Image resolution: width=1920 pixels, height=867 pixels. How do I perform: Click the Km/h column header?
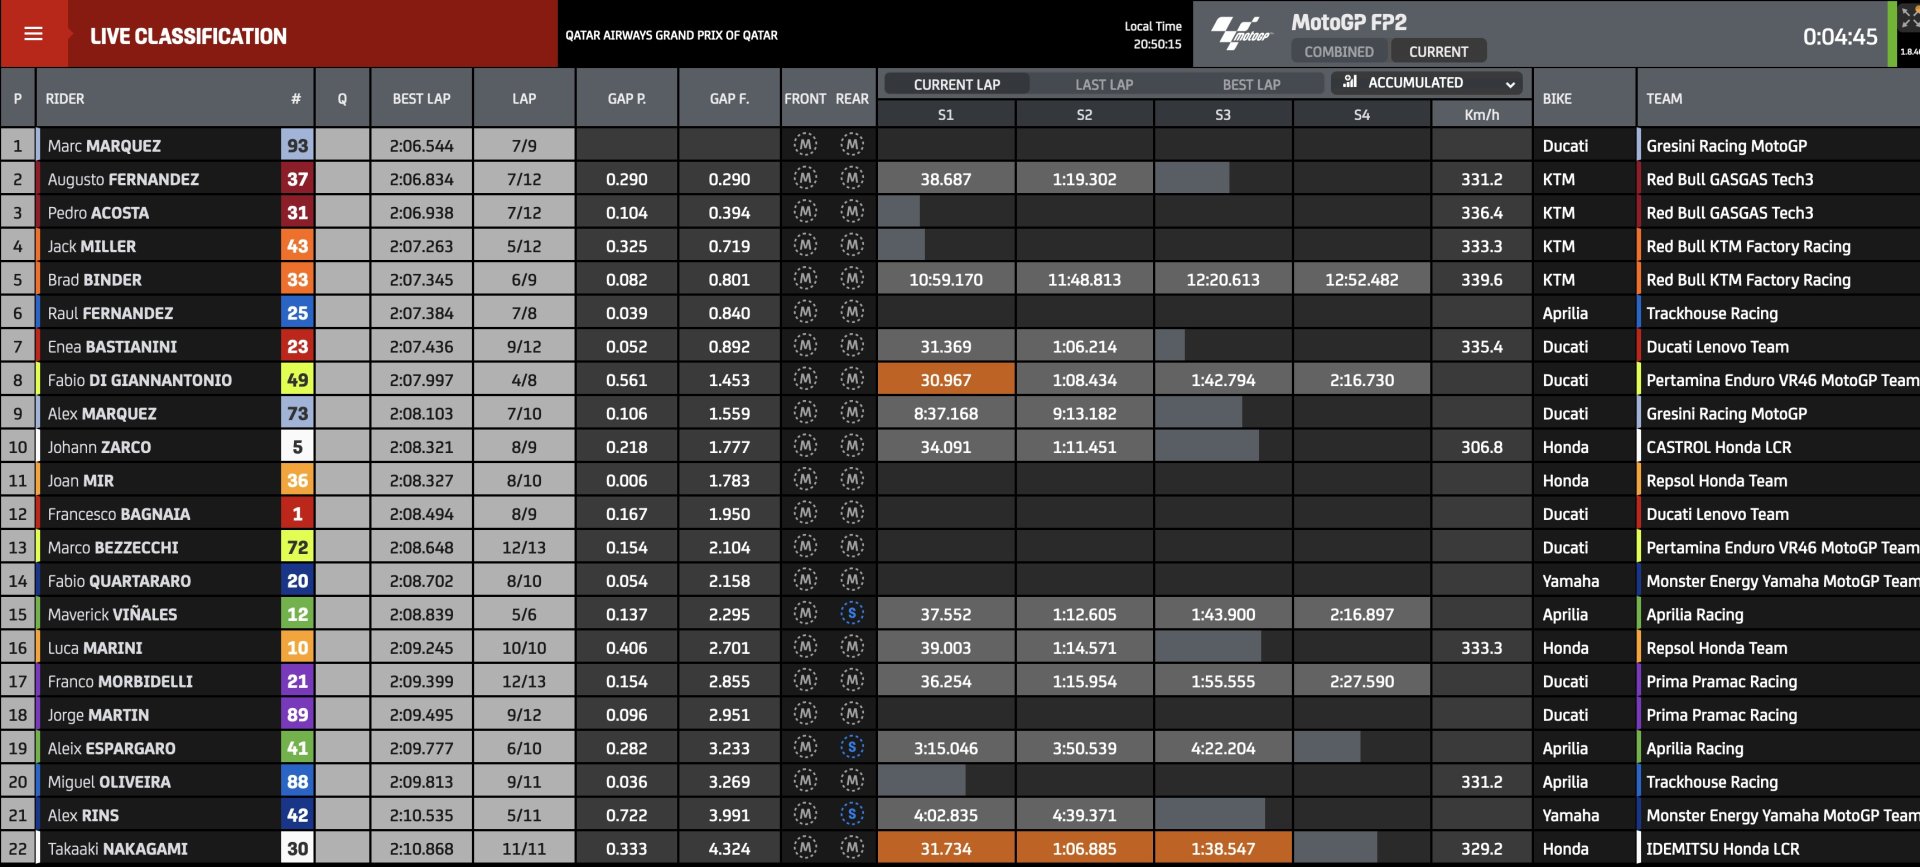pyautogui.click(x=1481, y=115)
